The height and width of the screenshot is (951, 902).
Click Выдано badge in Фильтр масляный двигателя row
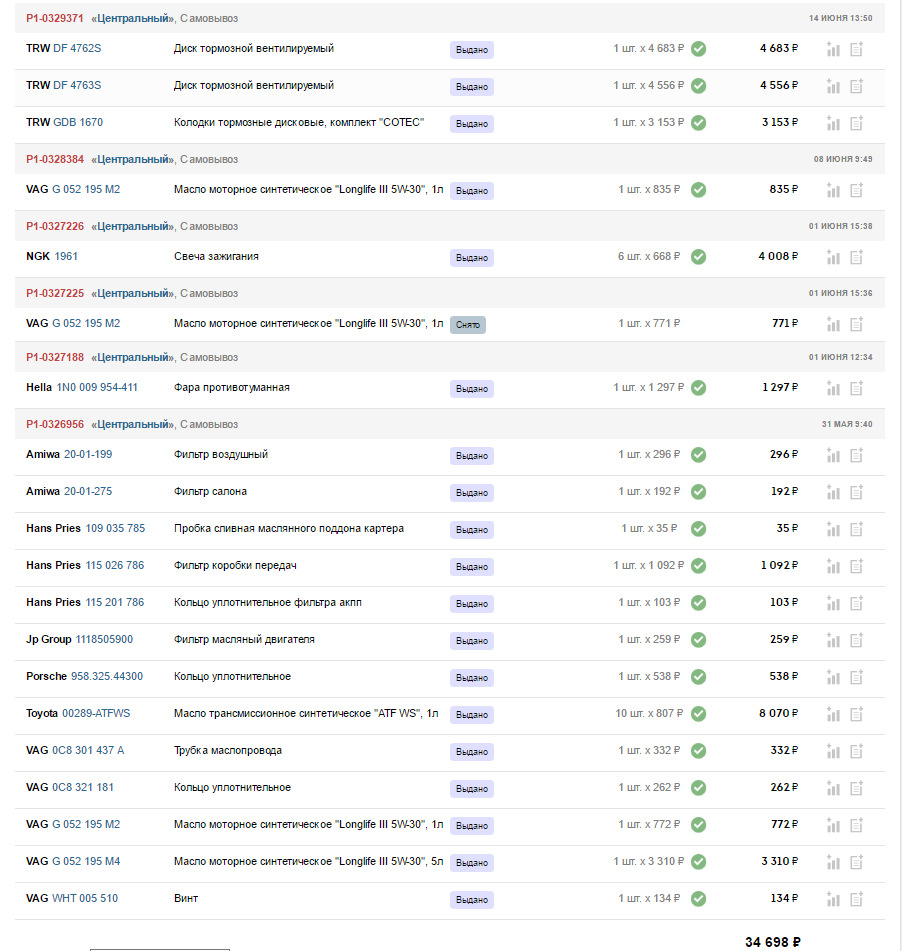(472, 641)
